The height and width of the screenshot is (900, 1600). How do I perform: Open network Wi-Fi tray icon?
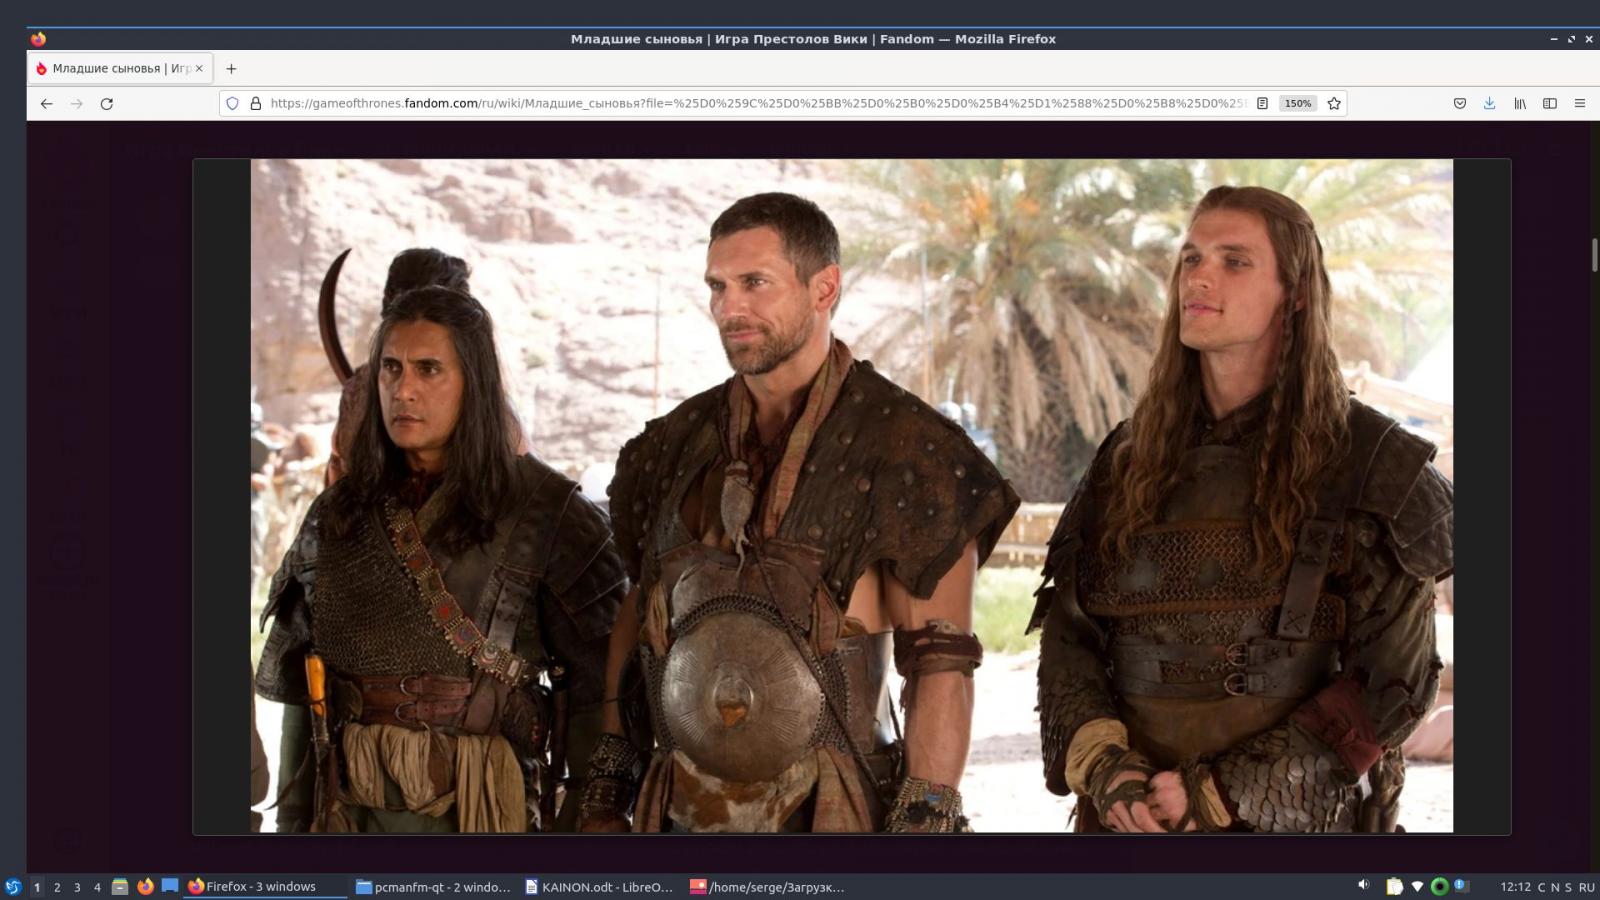pyautogui.click(x=1417, y=886)
